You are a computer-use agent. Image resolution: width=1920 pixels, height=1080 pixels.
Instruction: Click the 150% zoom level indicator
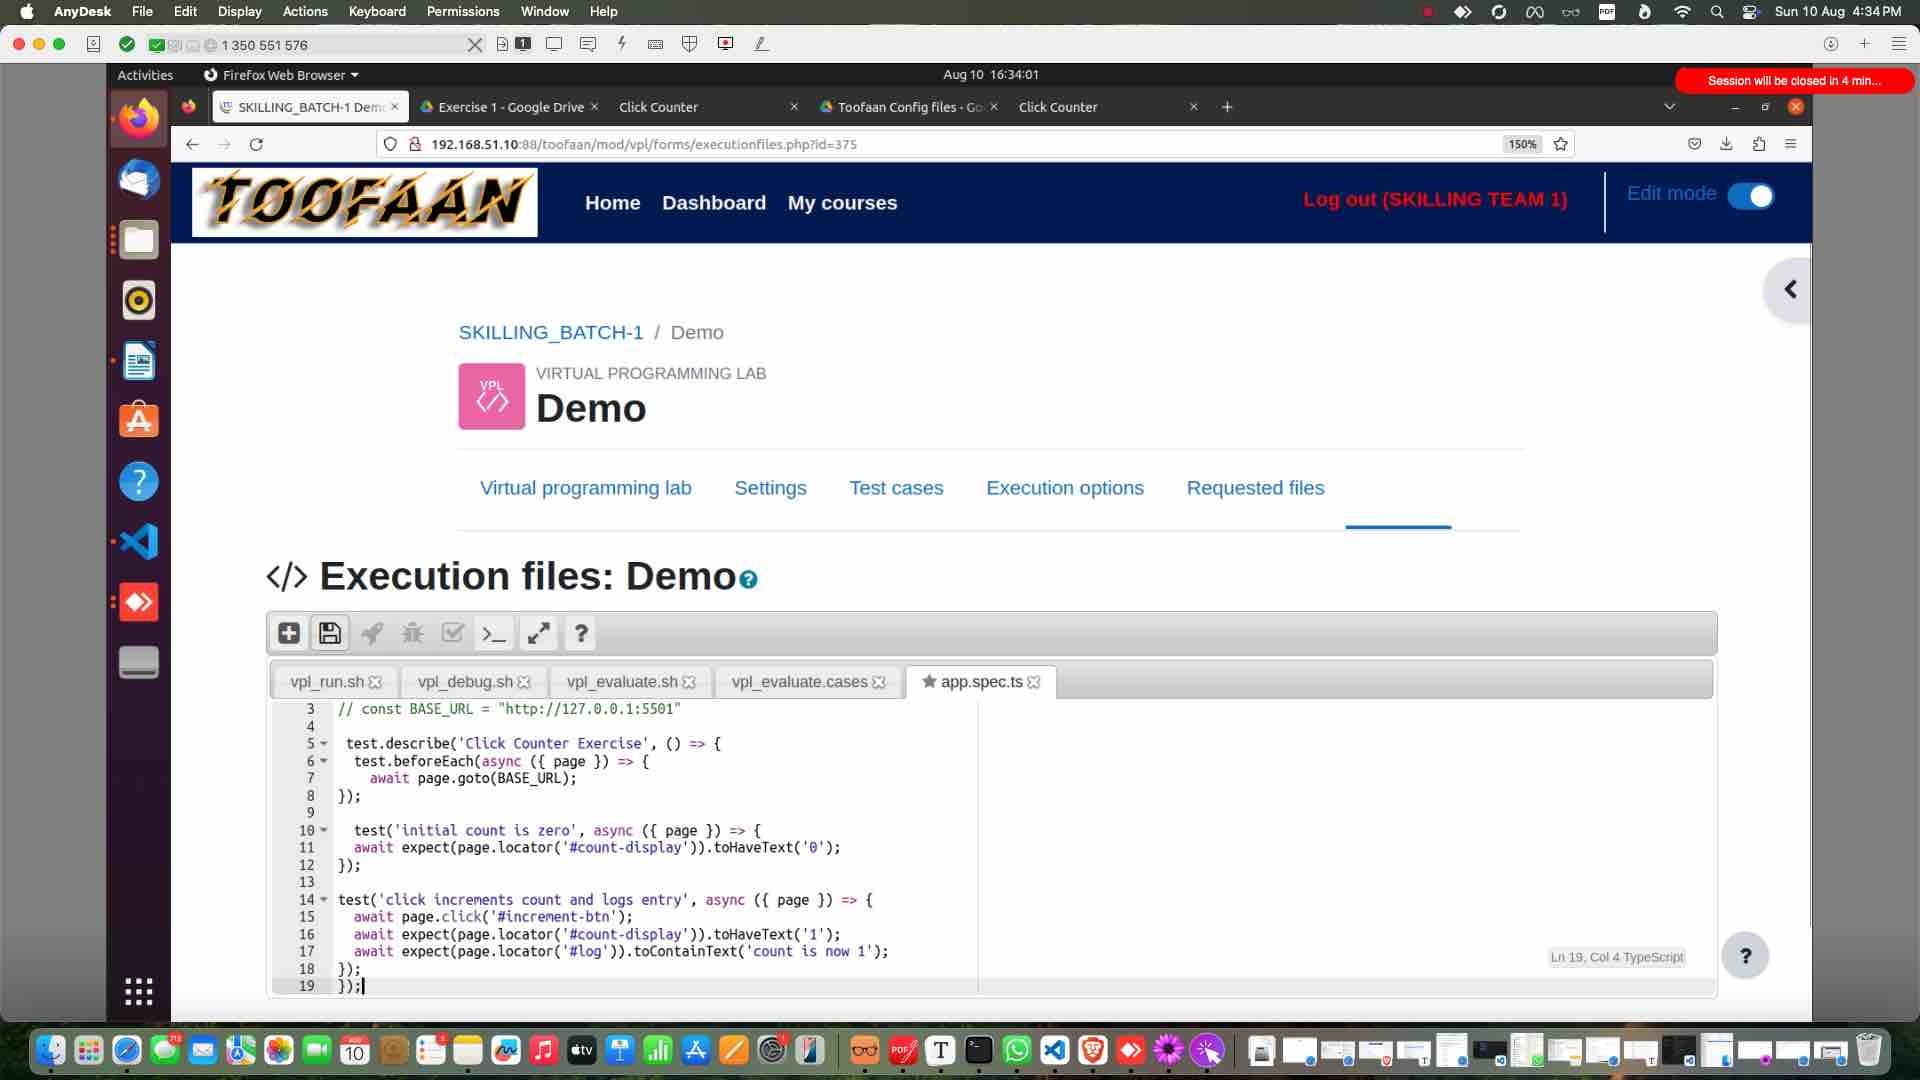point(1522,144)
